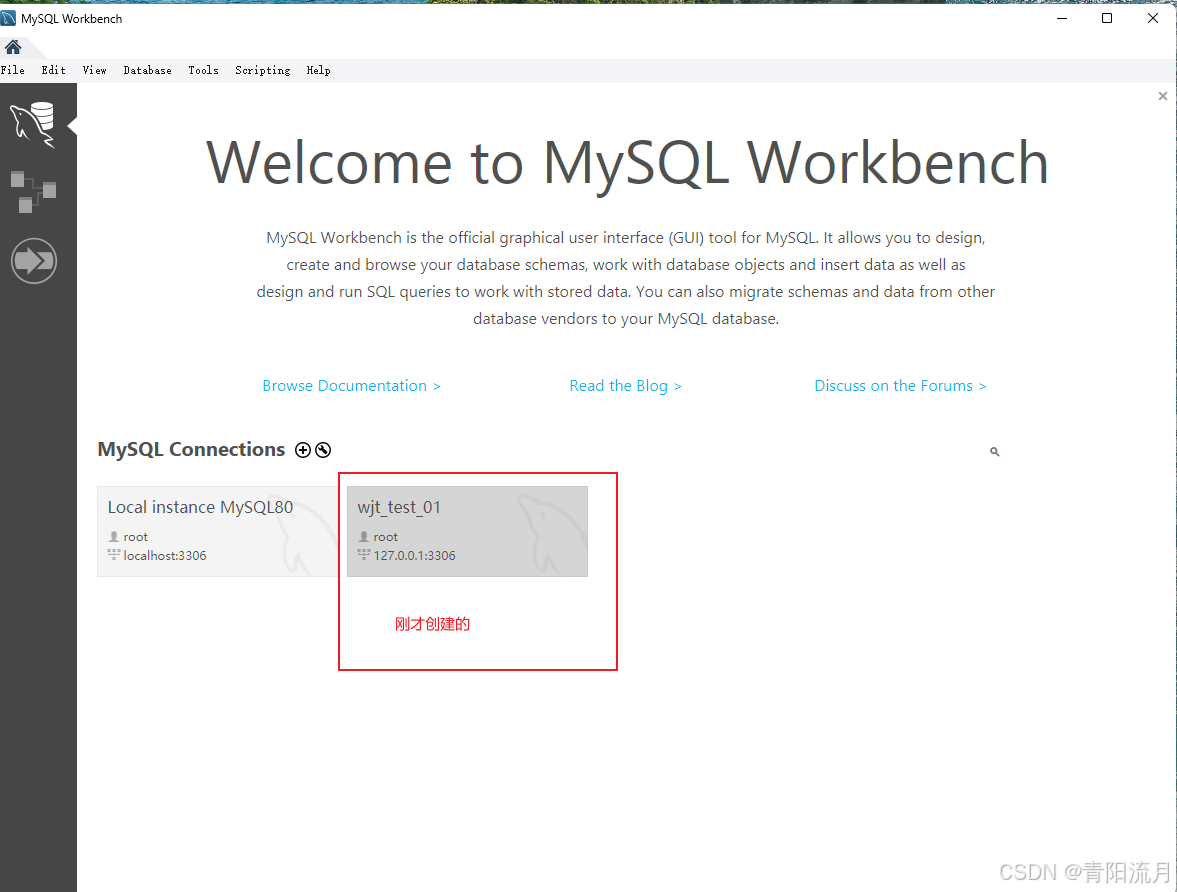This screenshot has width=1177, height=892.
Task: Close the MySQL Workbench window
Action: click(x=1153, y=18)
